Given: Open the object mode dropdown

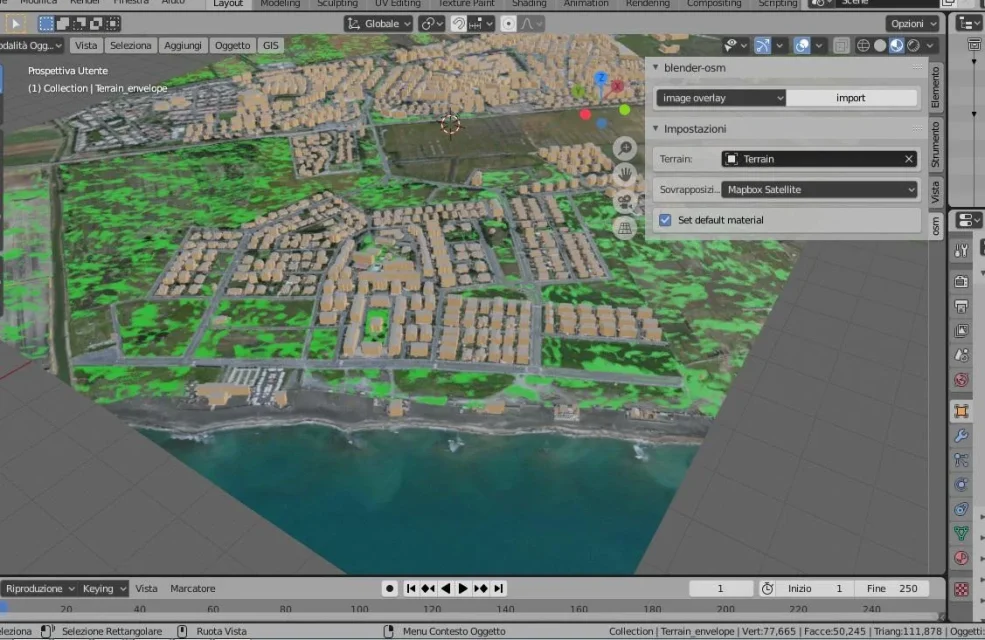Looking at the screenshot, I should (x=31, y=45).
